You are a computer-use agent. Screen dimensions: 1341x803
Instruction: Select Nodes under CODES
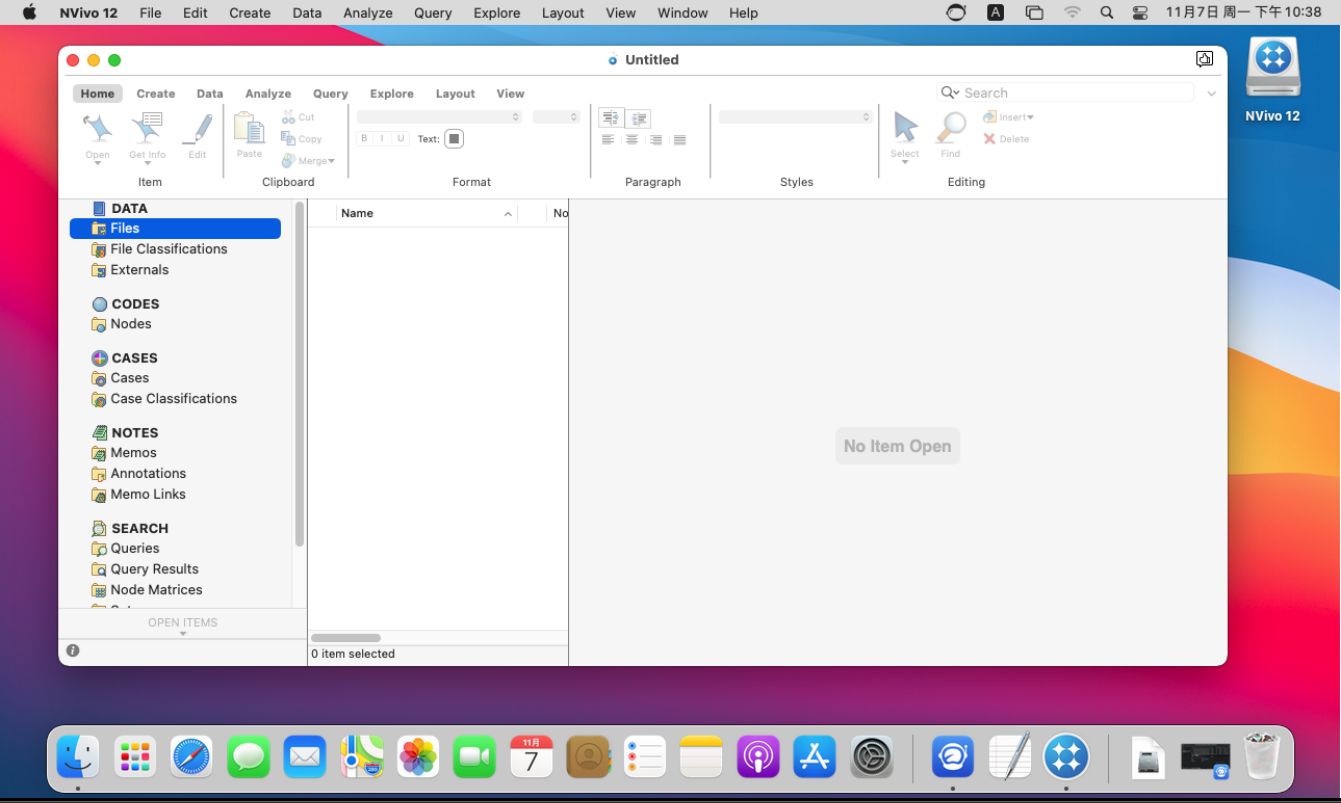coord(121,324)
